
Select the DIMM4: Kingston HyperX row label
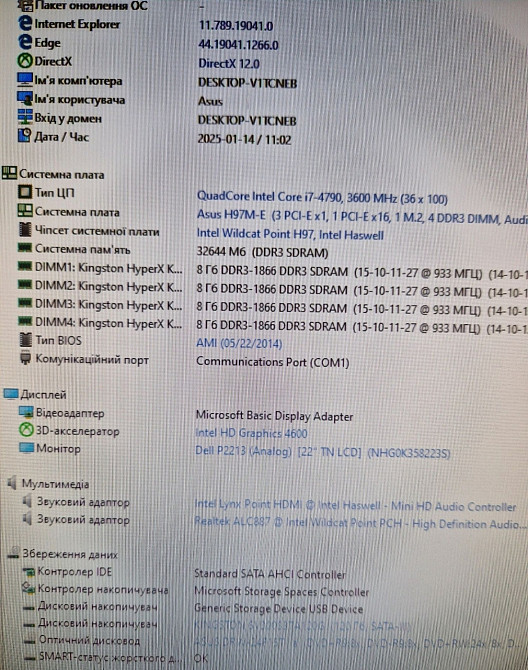click(109, 323)
